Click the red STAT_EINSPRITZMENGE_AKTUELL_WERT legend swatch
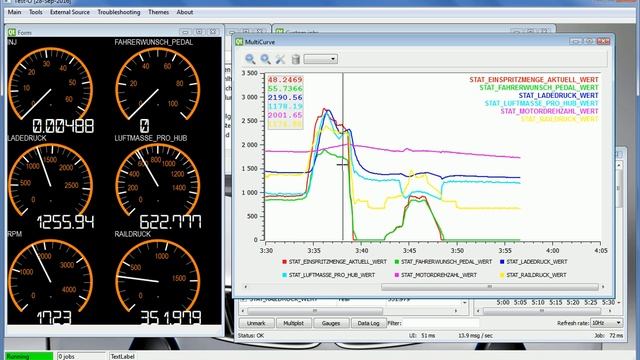Viewport: 640px width, 360px height. point(284,262)
